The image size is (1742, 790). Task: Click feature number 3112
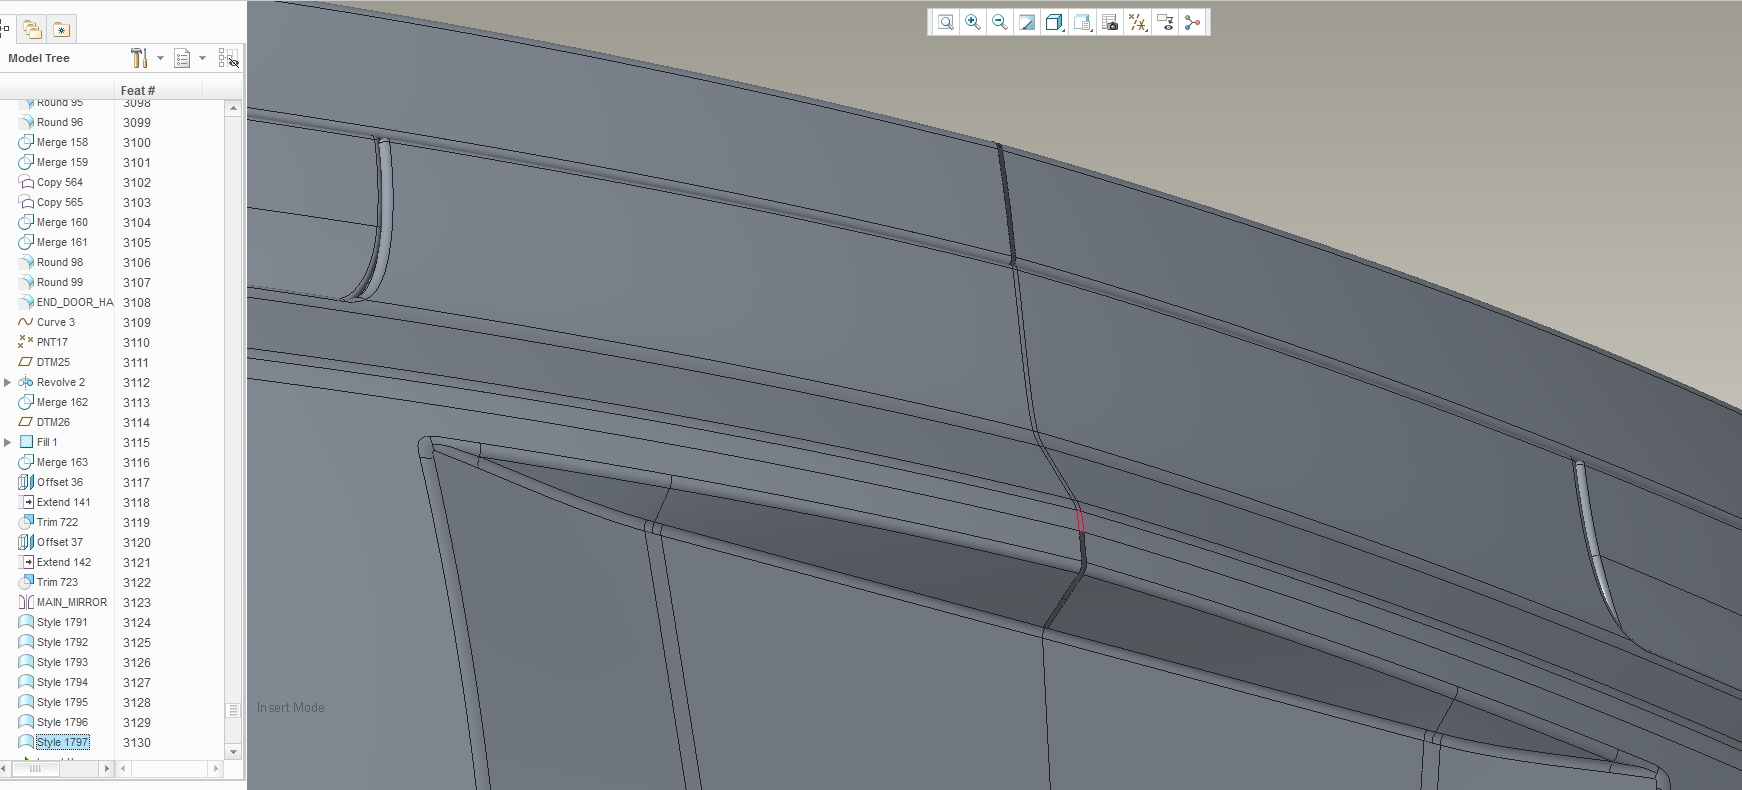coord(137,382)
